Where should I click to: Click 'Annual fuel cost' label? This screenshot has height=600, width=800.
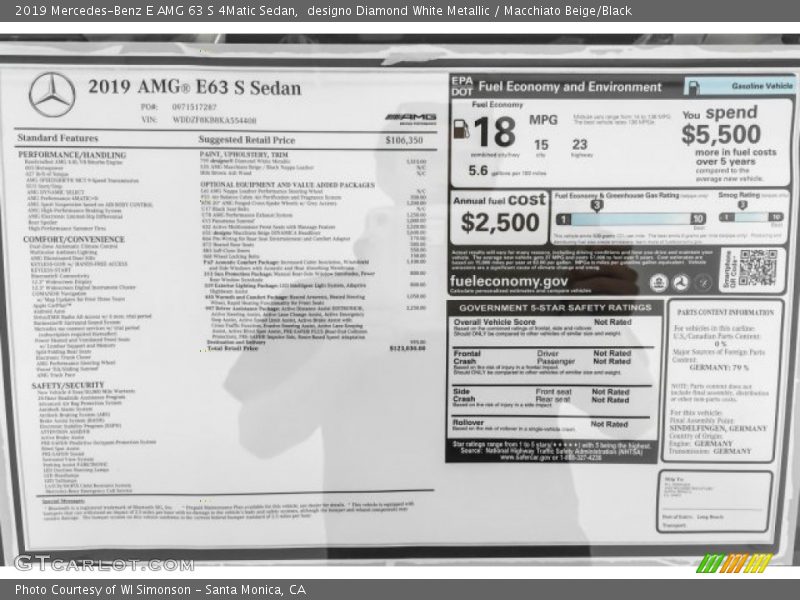click(499, 200)
